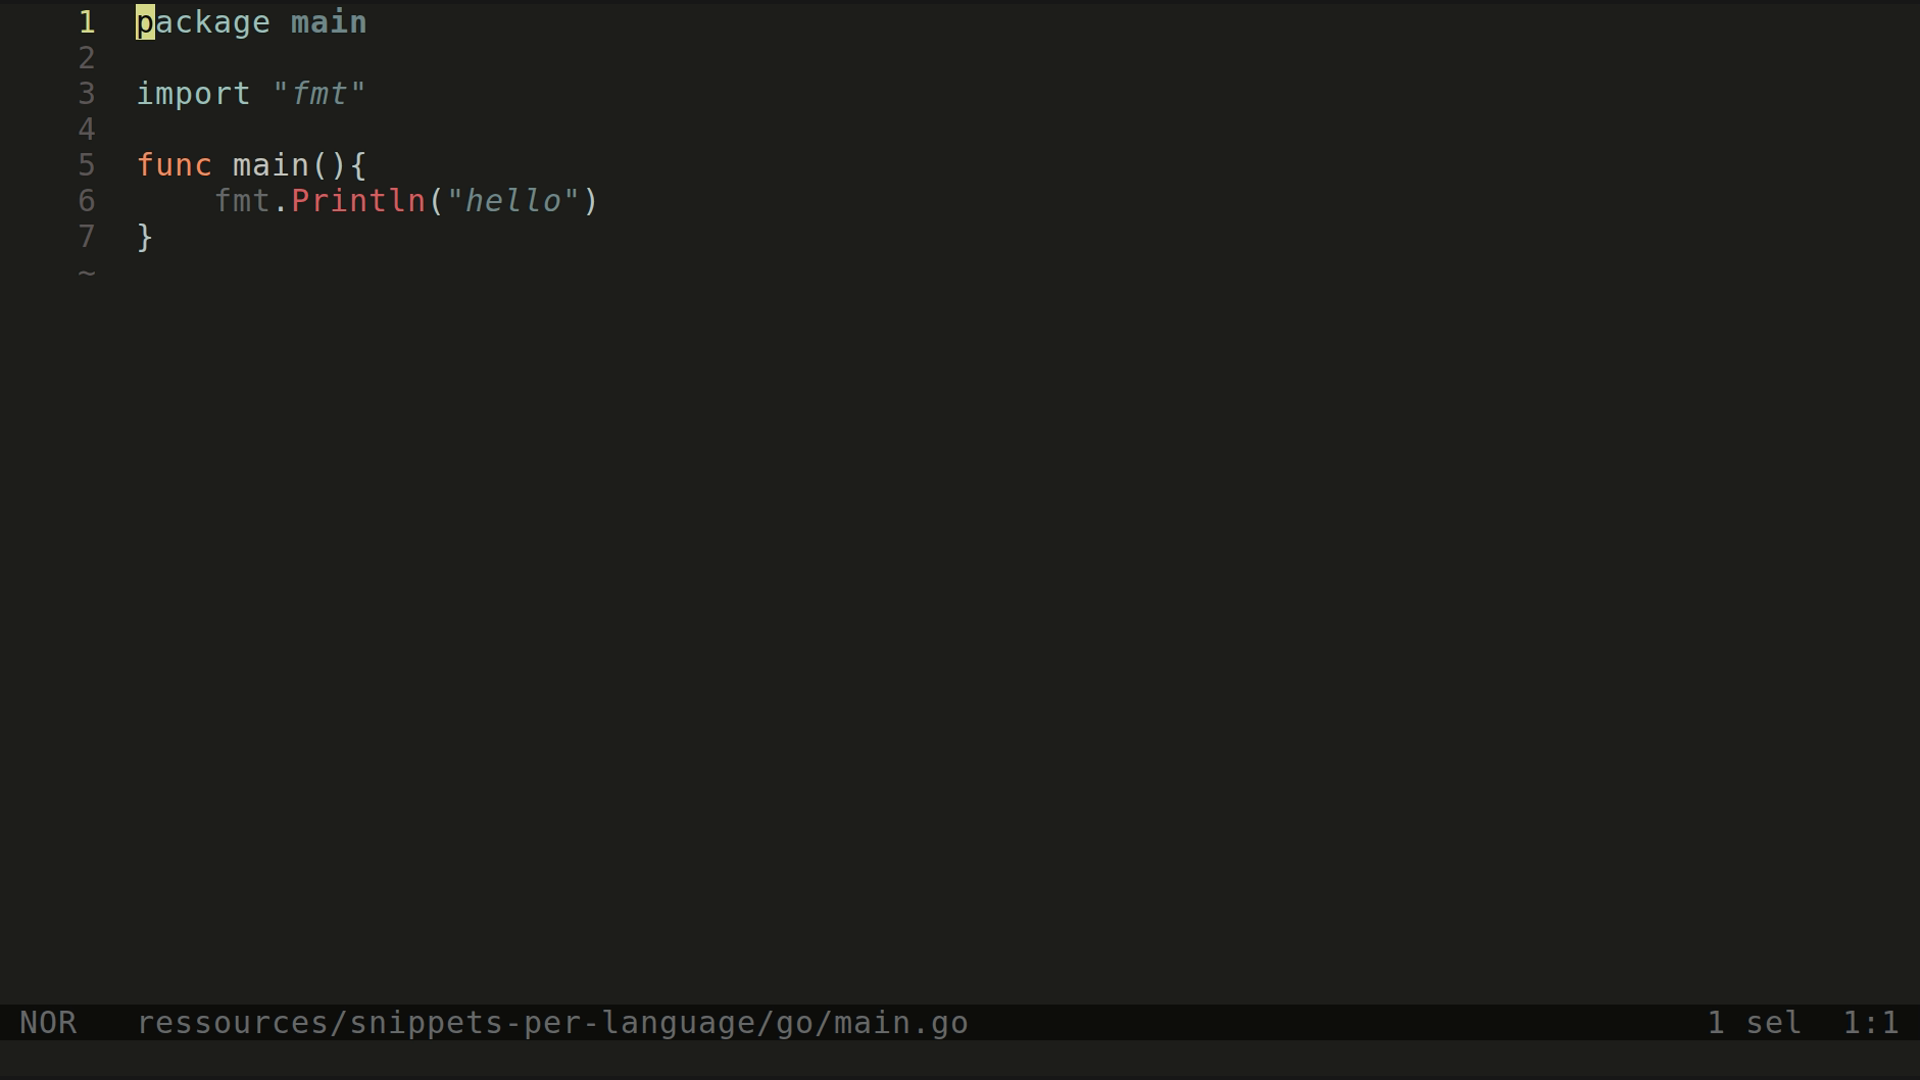
Task: Click the "fmt" import string
Action: pyautogui.click(x=319, y=93)
